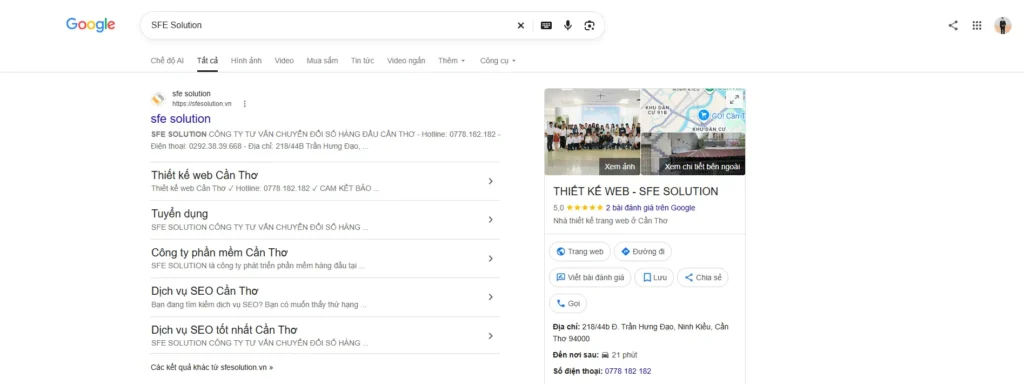Screen dimensions: 1024x384
Task: Click in the SFE Solution search field
Action: 327,25
